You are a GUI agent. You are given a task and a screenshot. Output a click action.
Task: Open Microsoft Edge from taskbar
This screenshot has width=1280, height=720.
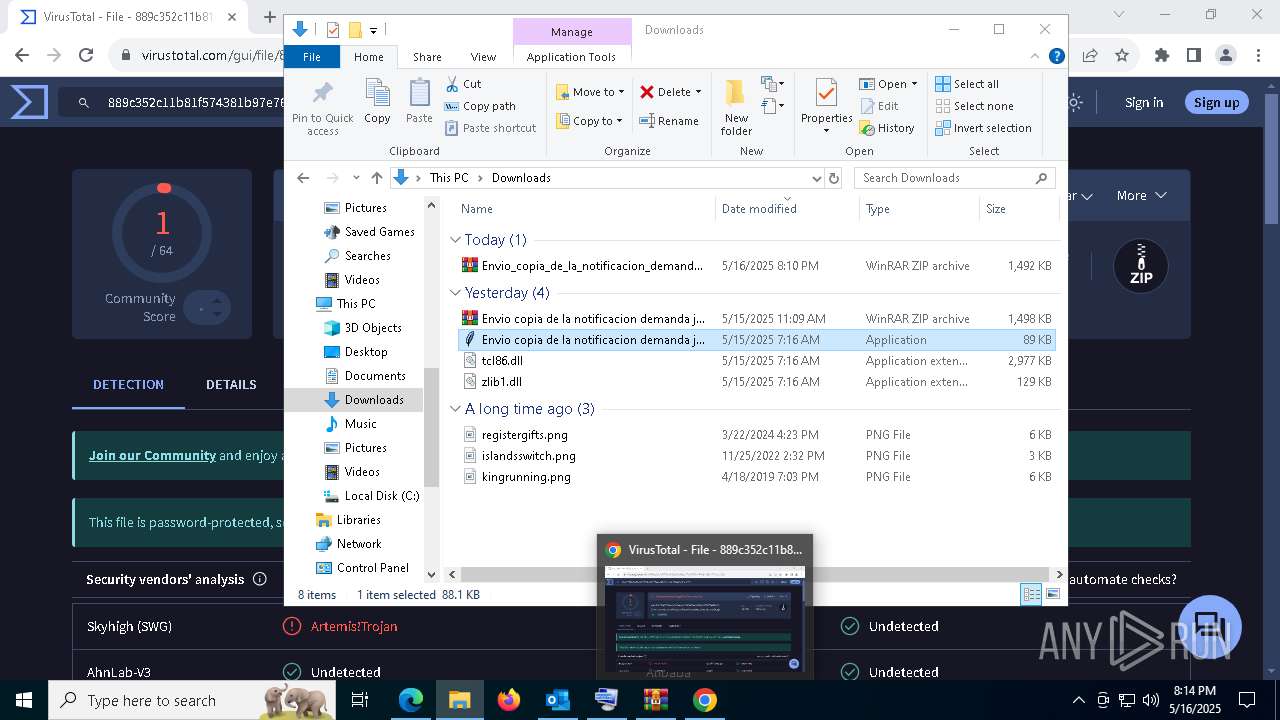pos(411,700)
